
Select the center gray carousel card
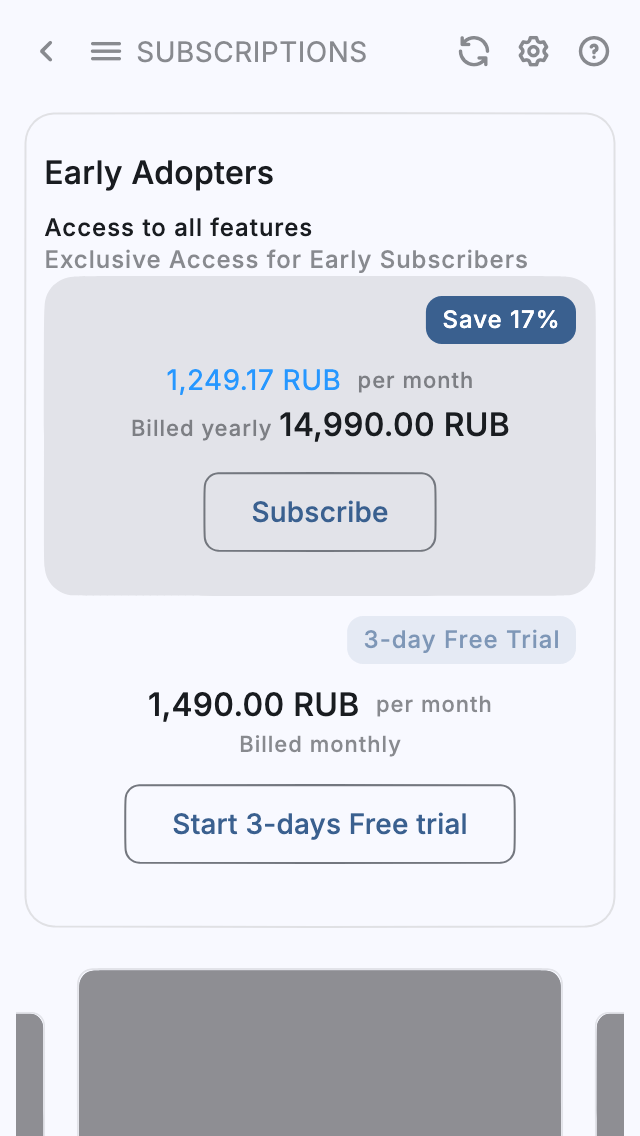click(320, 1055)
